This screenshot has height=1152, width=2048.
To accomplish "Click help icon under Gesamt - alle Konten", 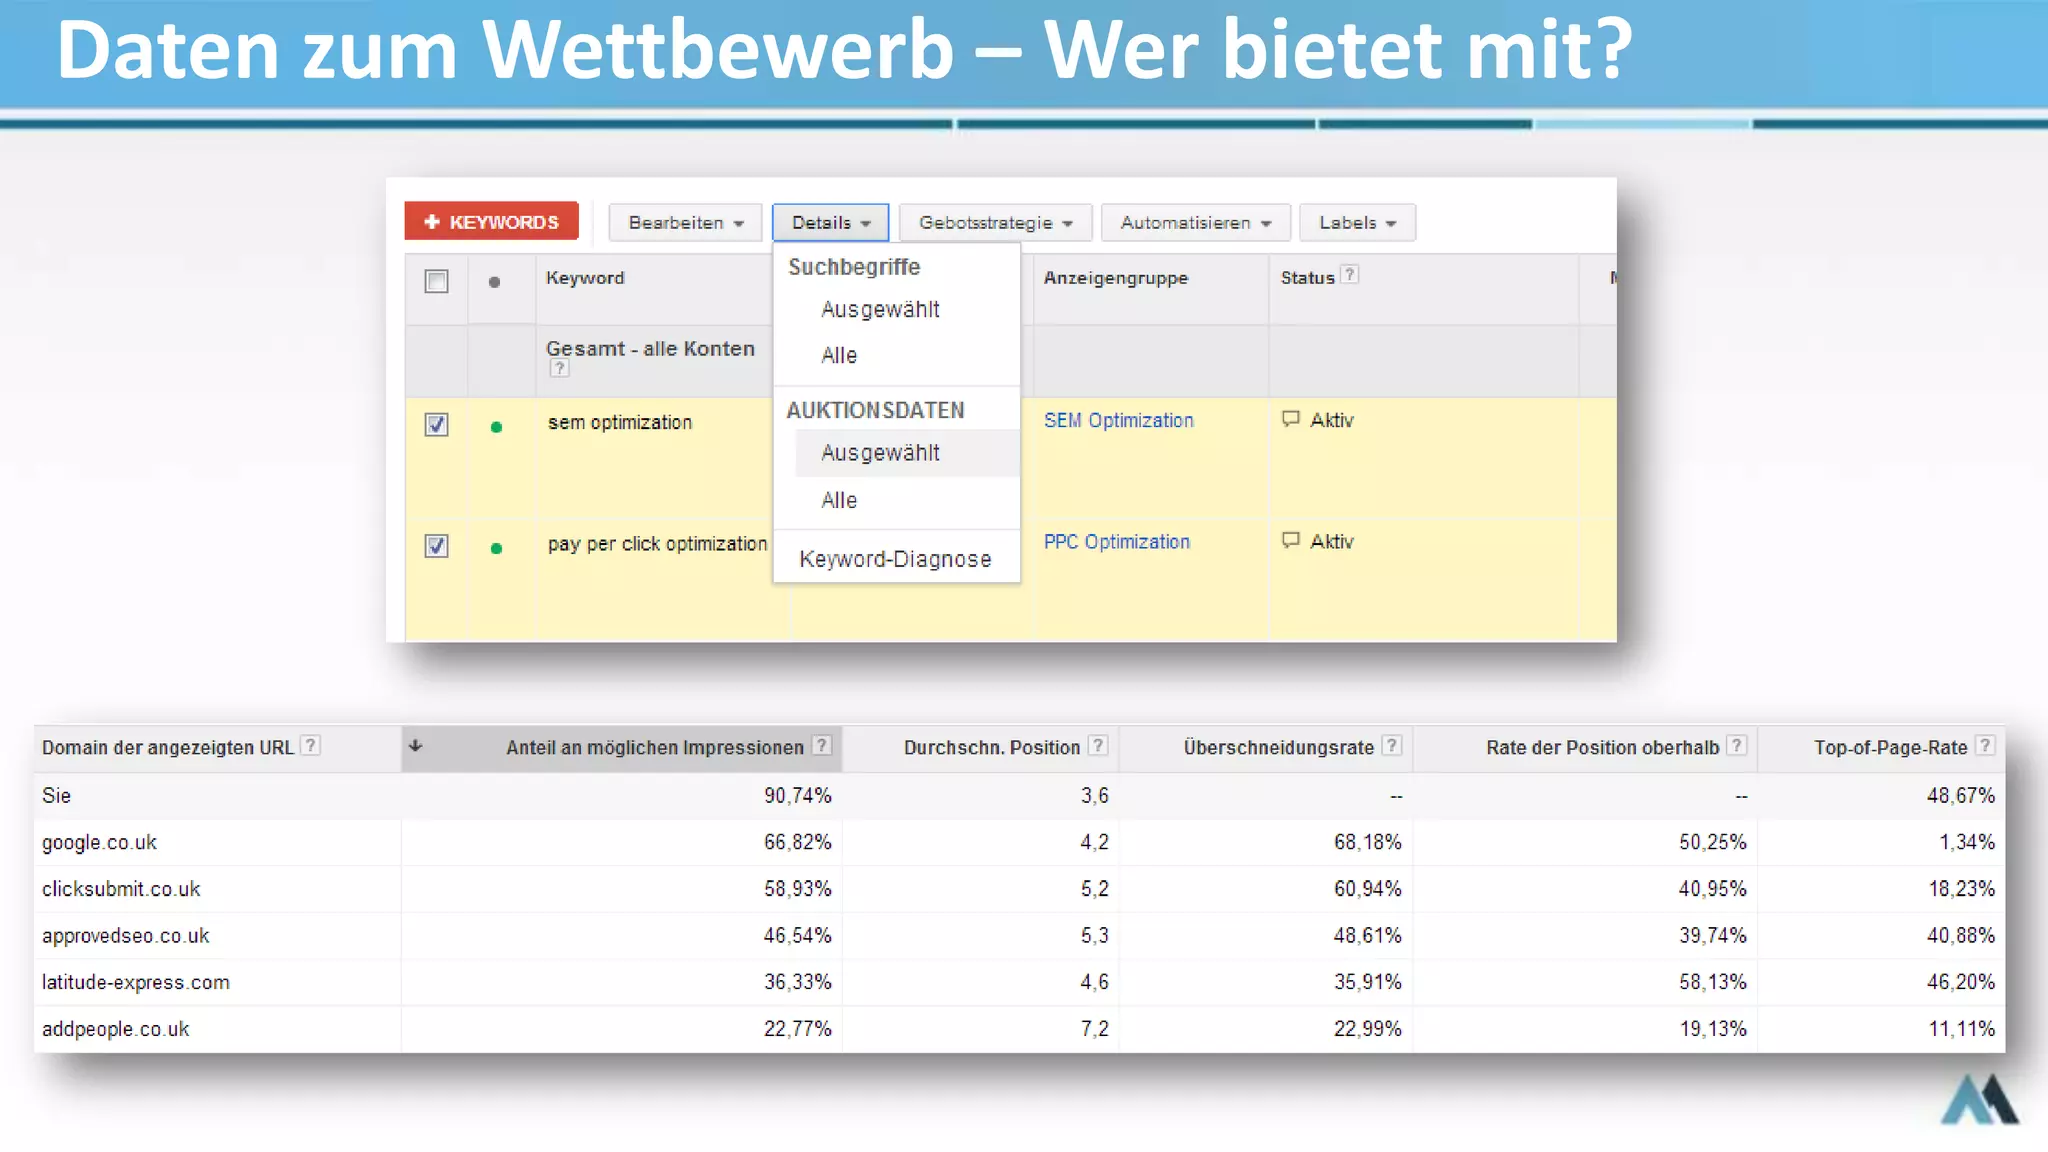I will [559, 368].
